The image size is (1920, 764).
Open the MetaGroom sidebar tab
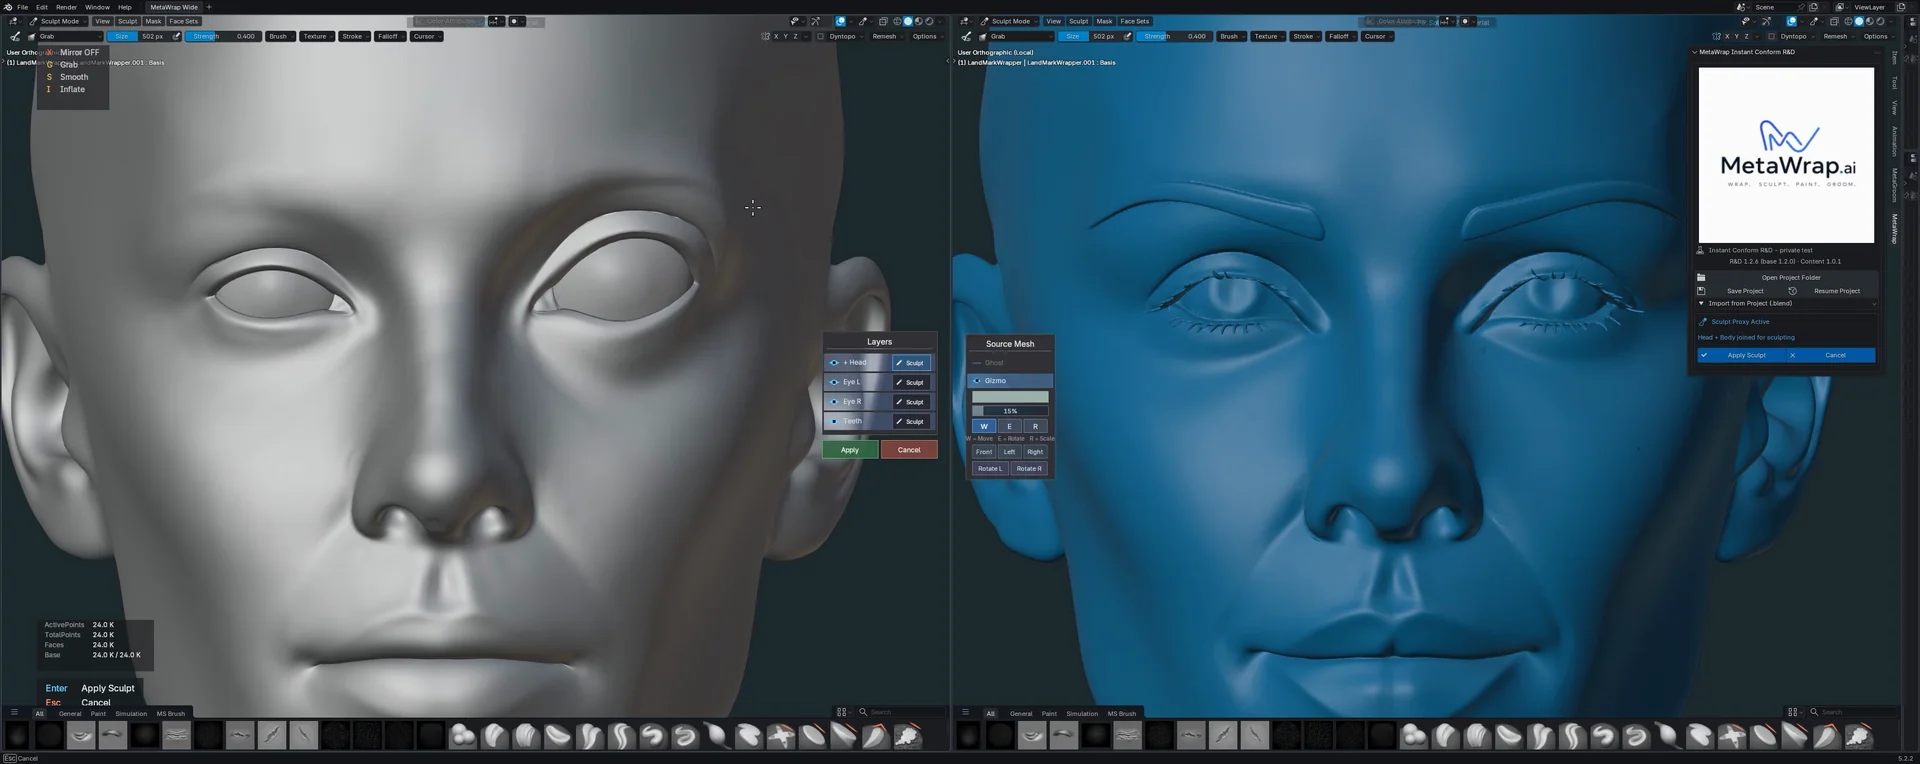[1895, 184]
